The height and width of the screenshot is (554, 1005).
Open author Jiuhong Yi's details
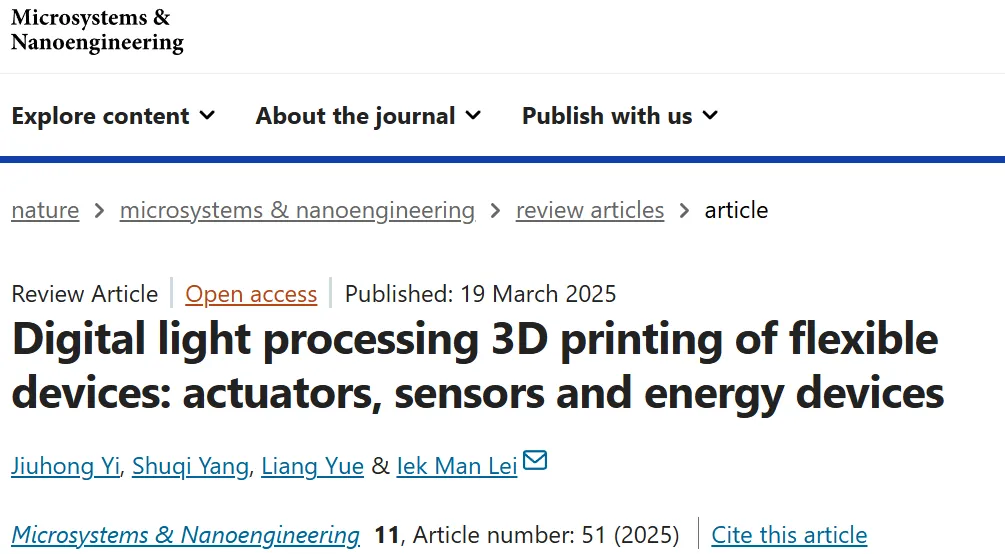pos(66,466)
